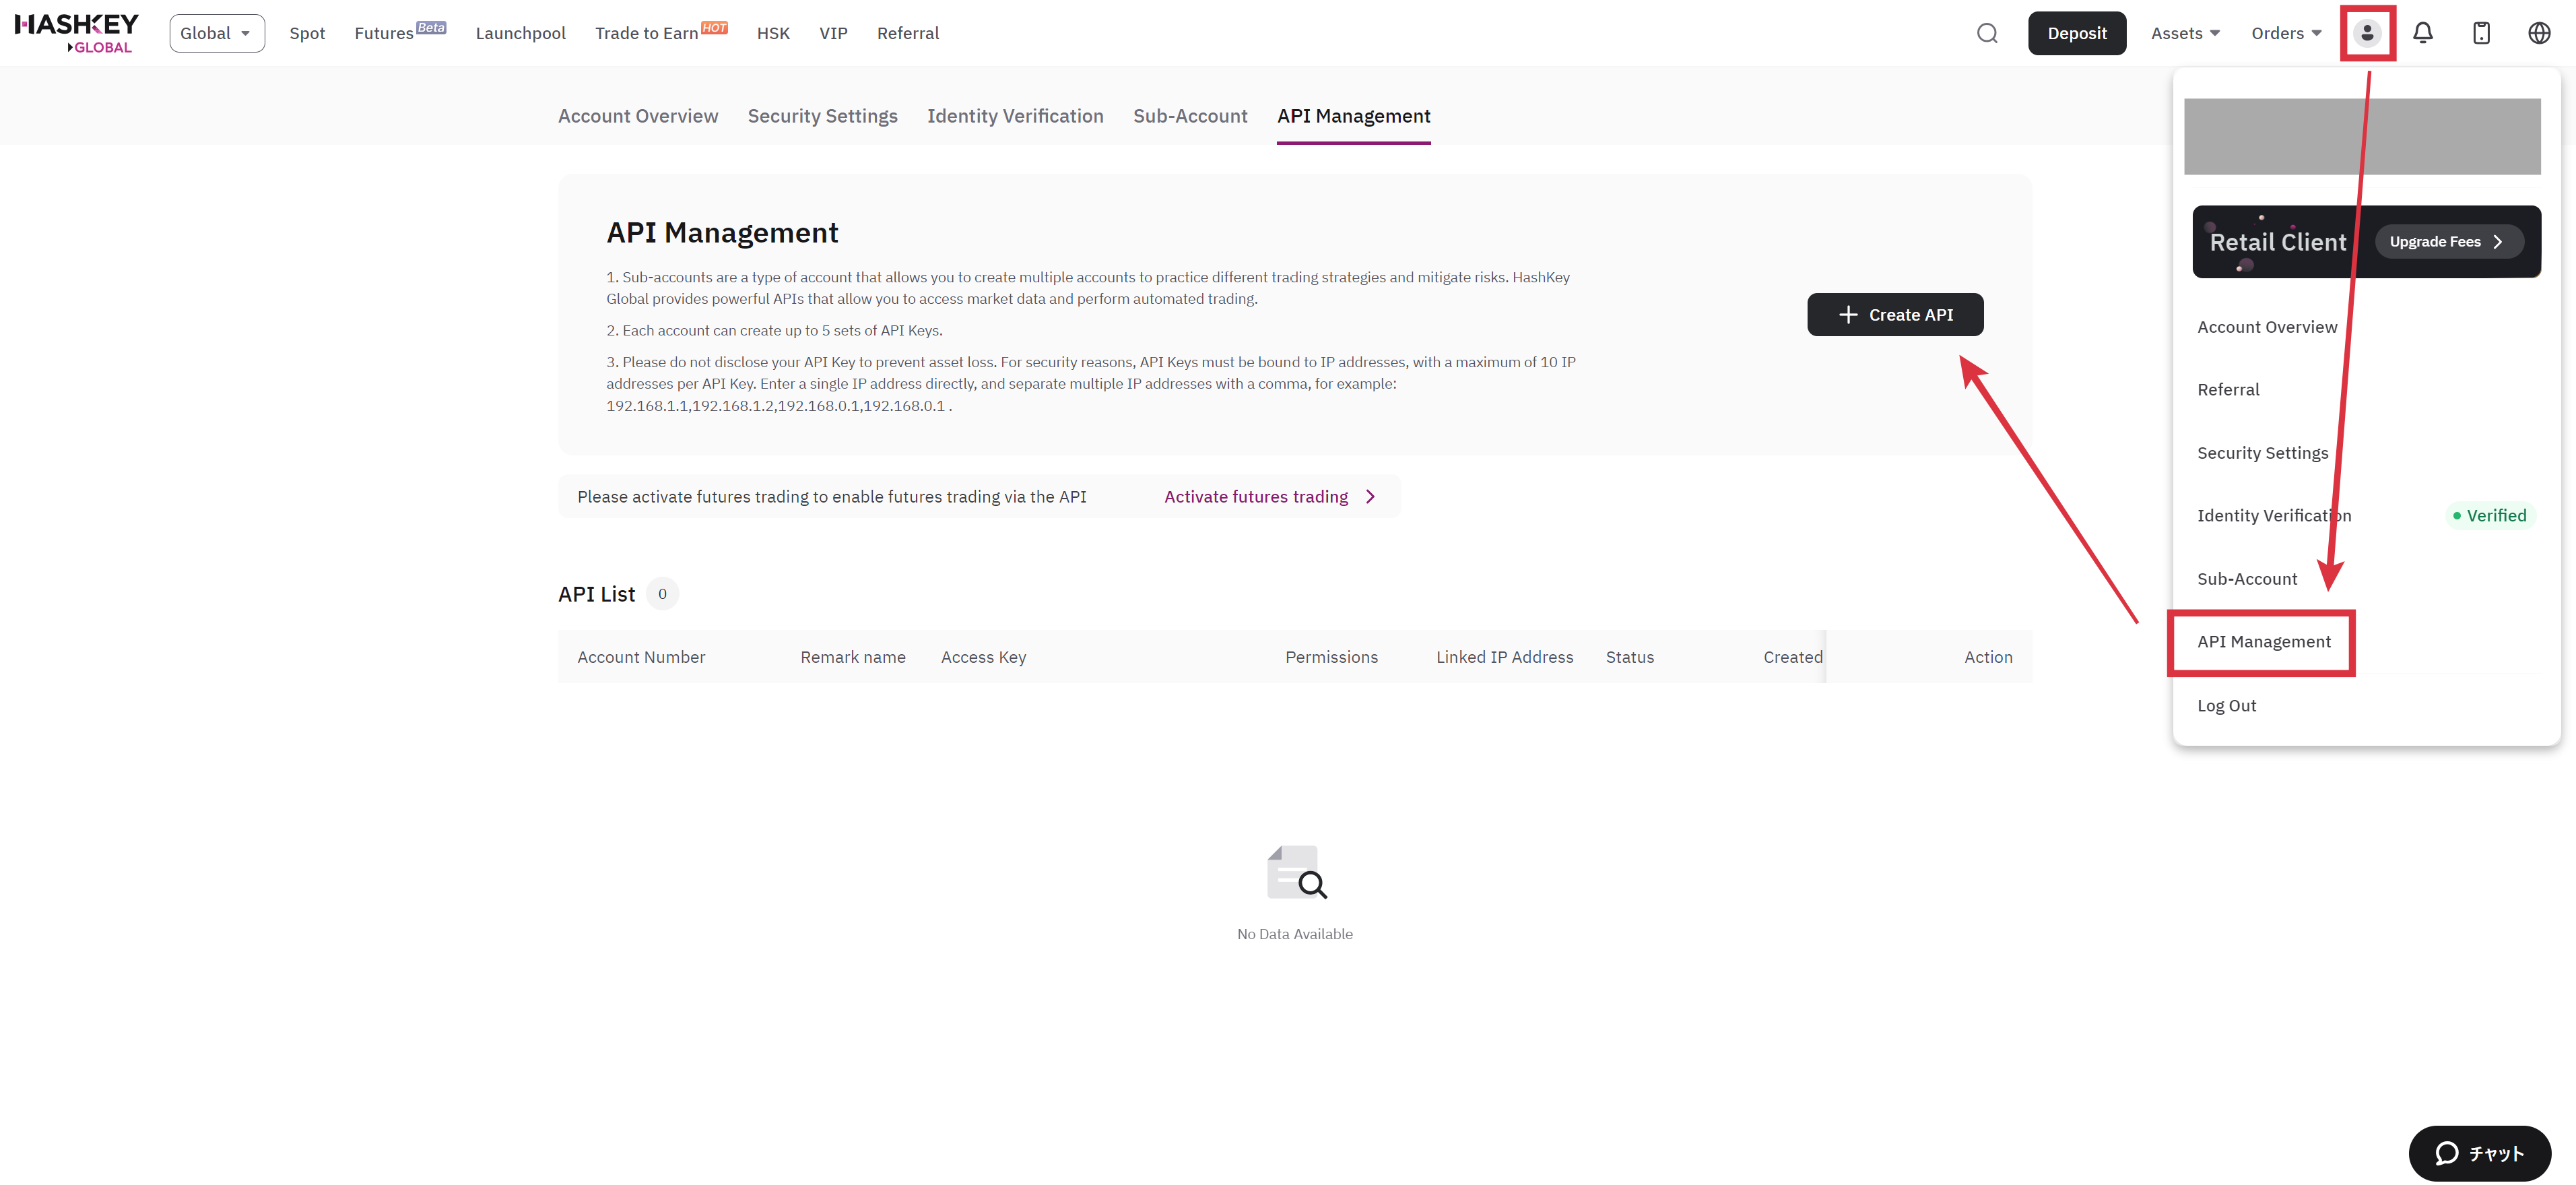Open the notifications bell icon
Image resolution: width=2576 pixels, height=1185 pixels.
[2422, 33]
